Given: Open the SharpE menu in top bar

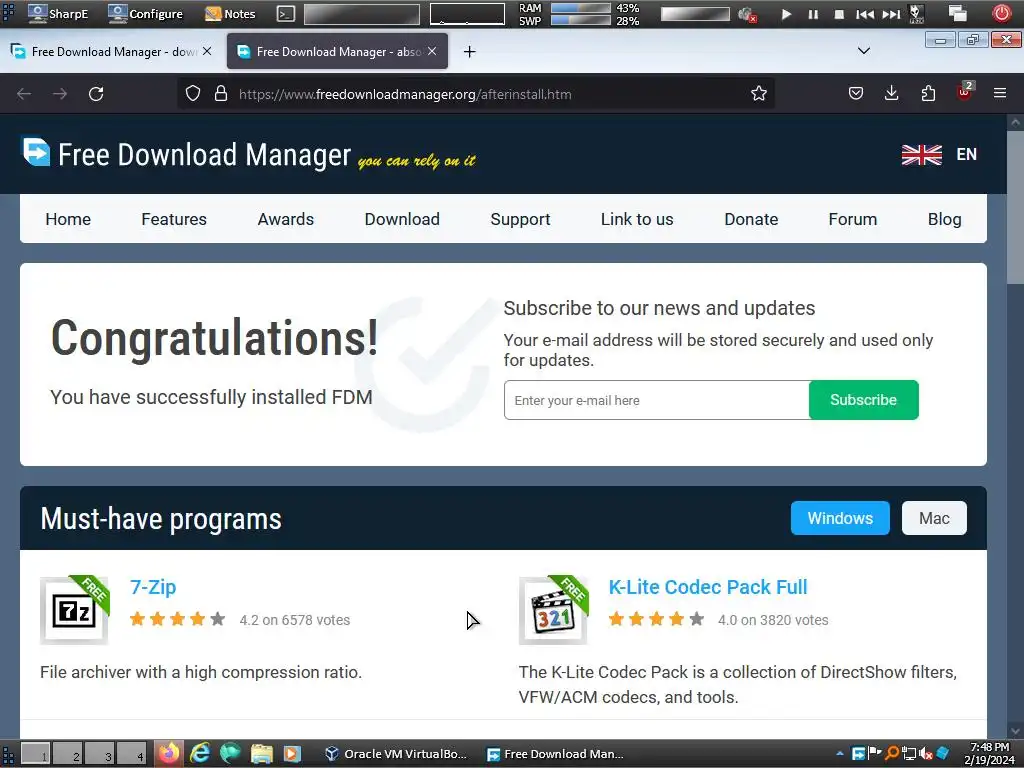Looking at the screenshot, I should (57, 14).
